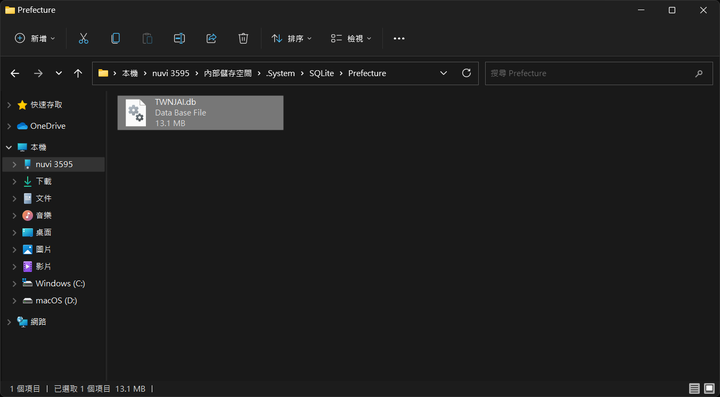Expand the nuvi 3595 tree node
Screen dimensions: 720x397
pos(15,164)
